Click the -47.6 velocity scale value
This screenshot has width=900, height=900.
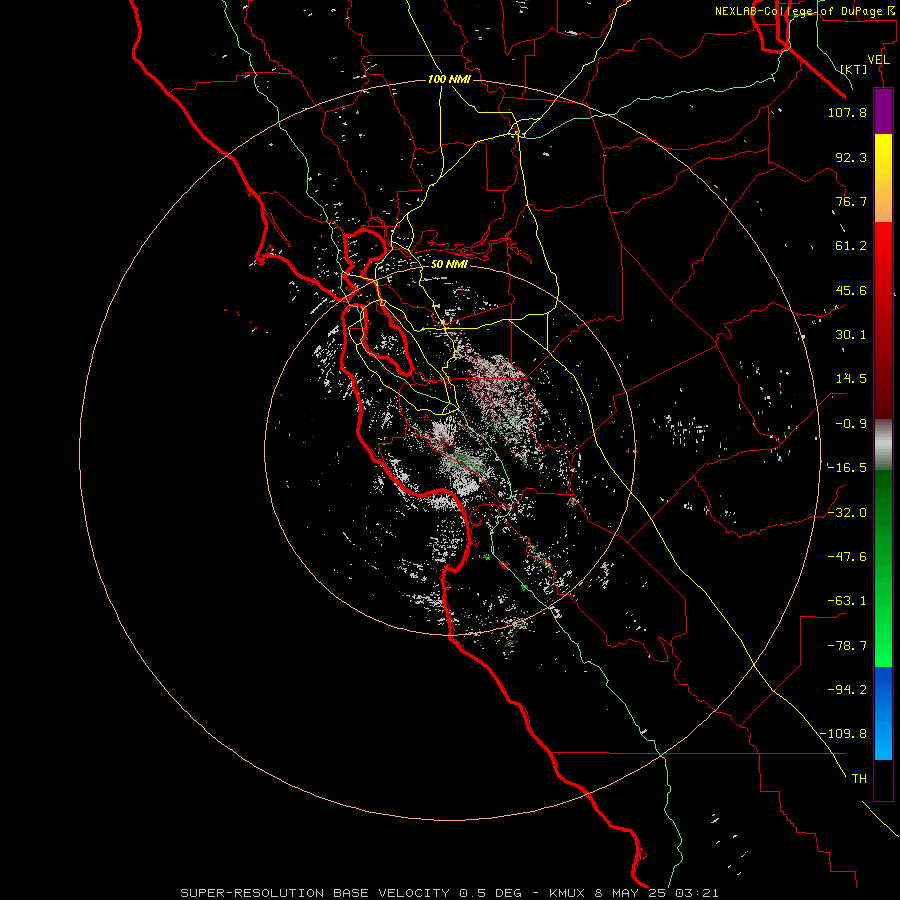pyautogui.click(x=847, y=556)
